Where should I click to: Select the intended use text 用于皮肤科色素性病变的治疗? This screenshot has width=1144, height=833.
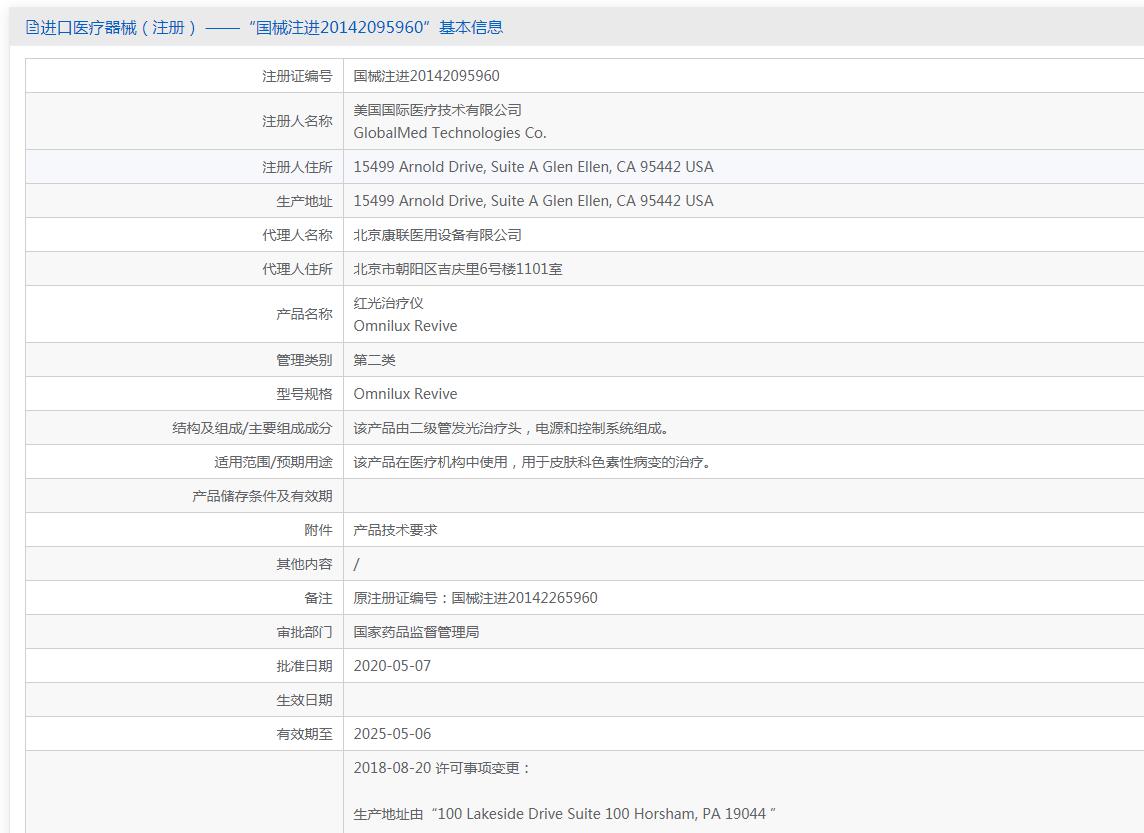[x=613, y=462]
